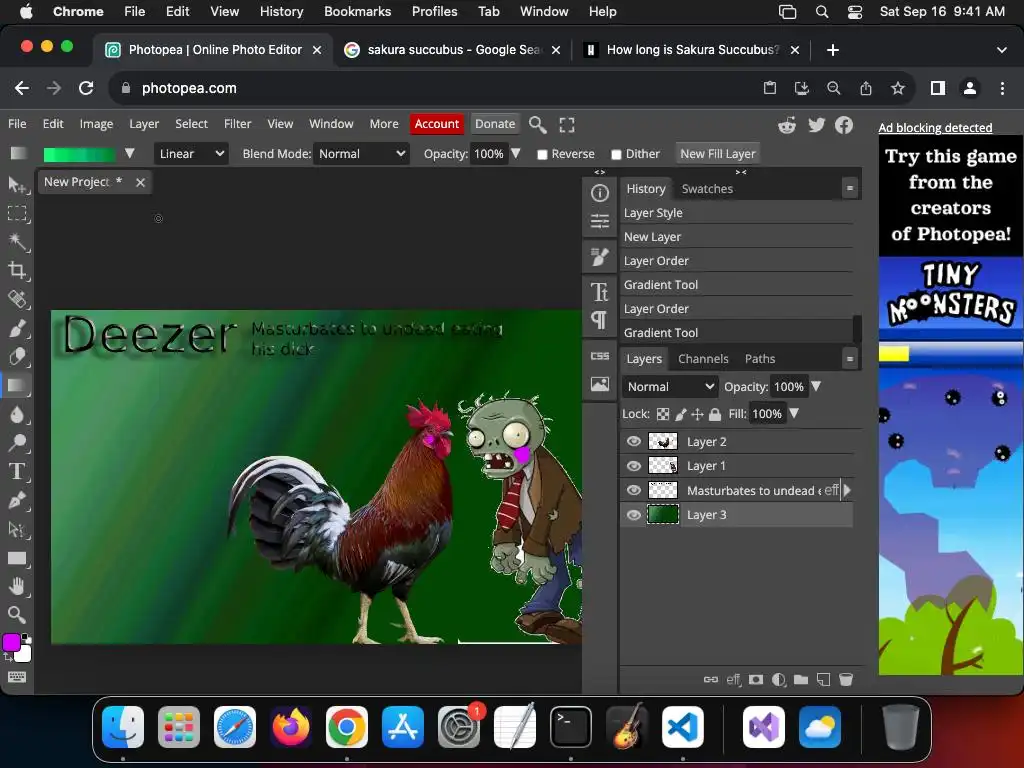Click the add layer mask icon
Viewport: 1024px width, 768px height.
[756, 680]
